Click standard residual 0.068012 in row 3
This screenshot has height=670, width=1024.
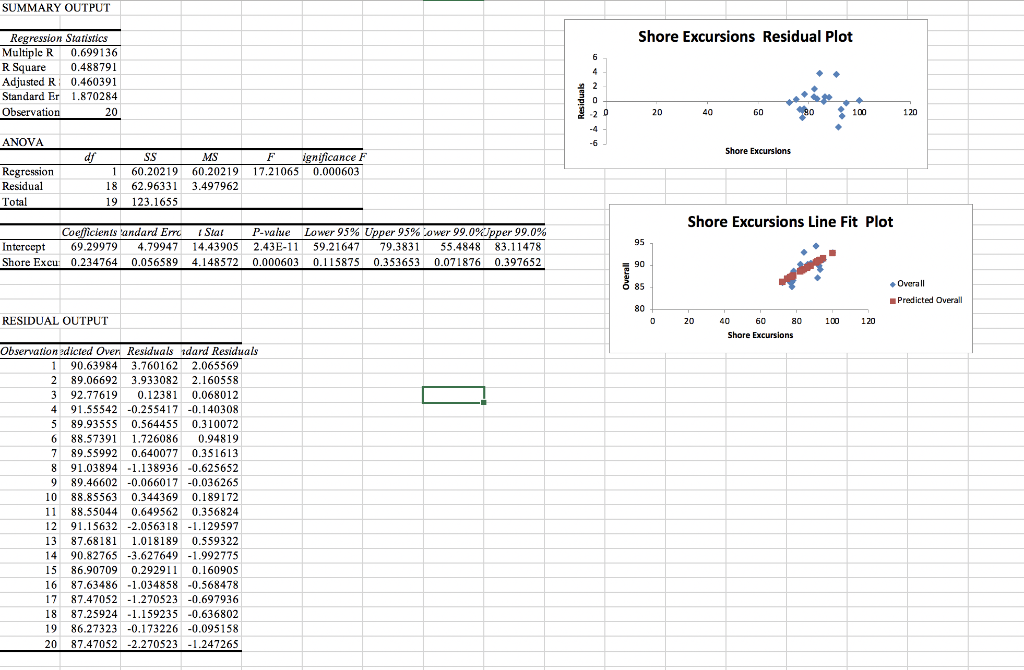click(x=215, y=395)
